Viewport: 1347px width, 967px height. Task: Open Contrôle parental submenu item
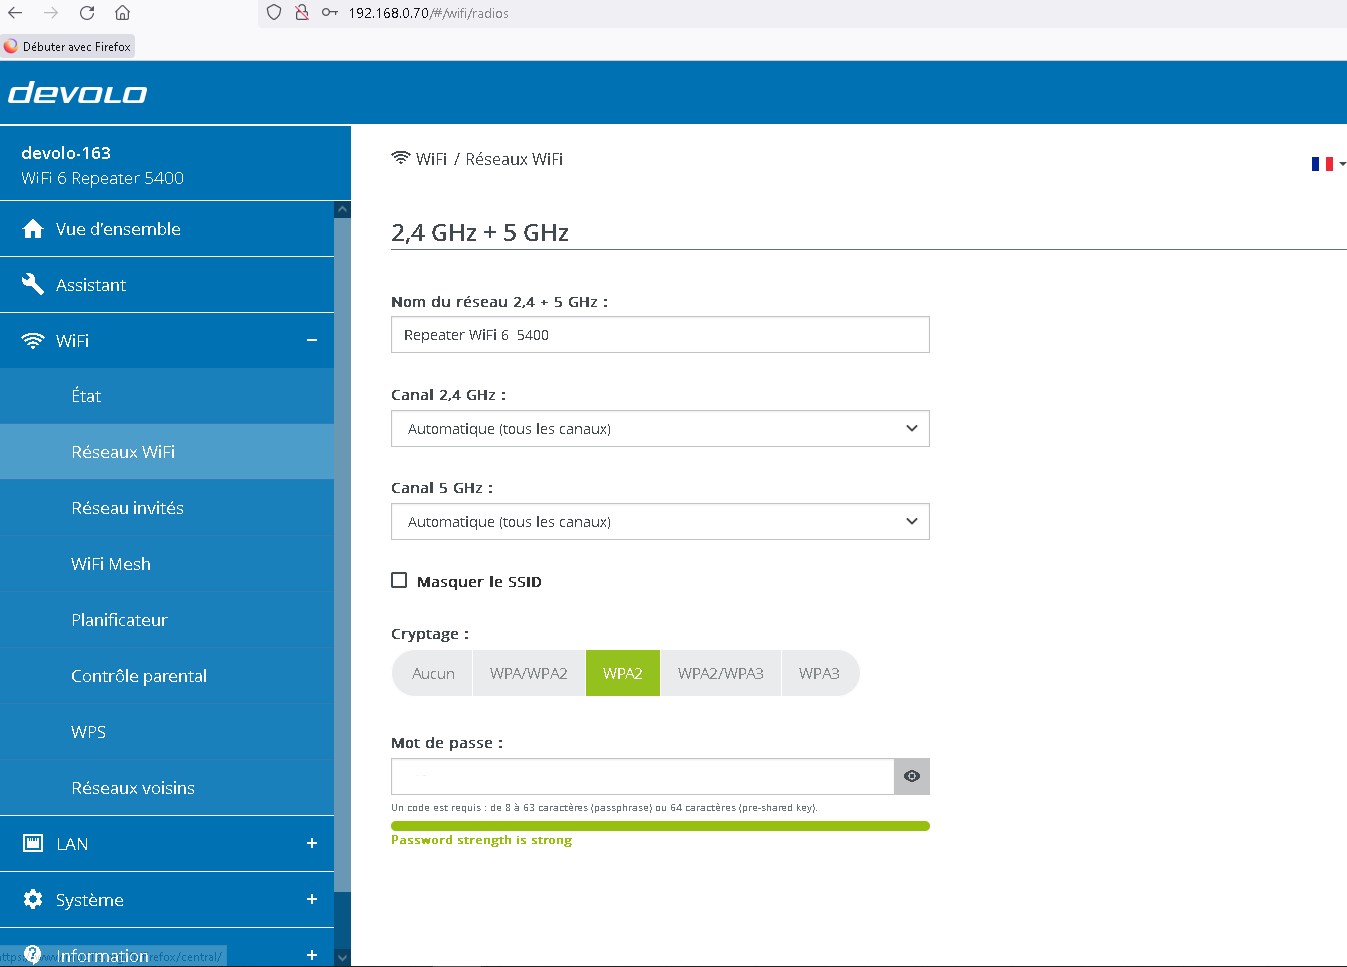167,676
